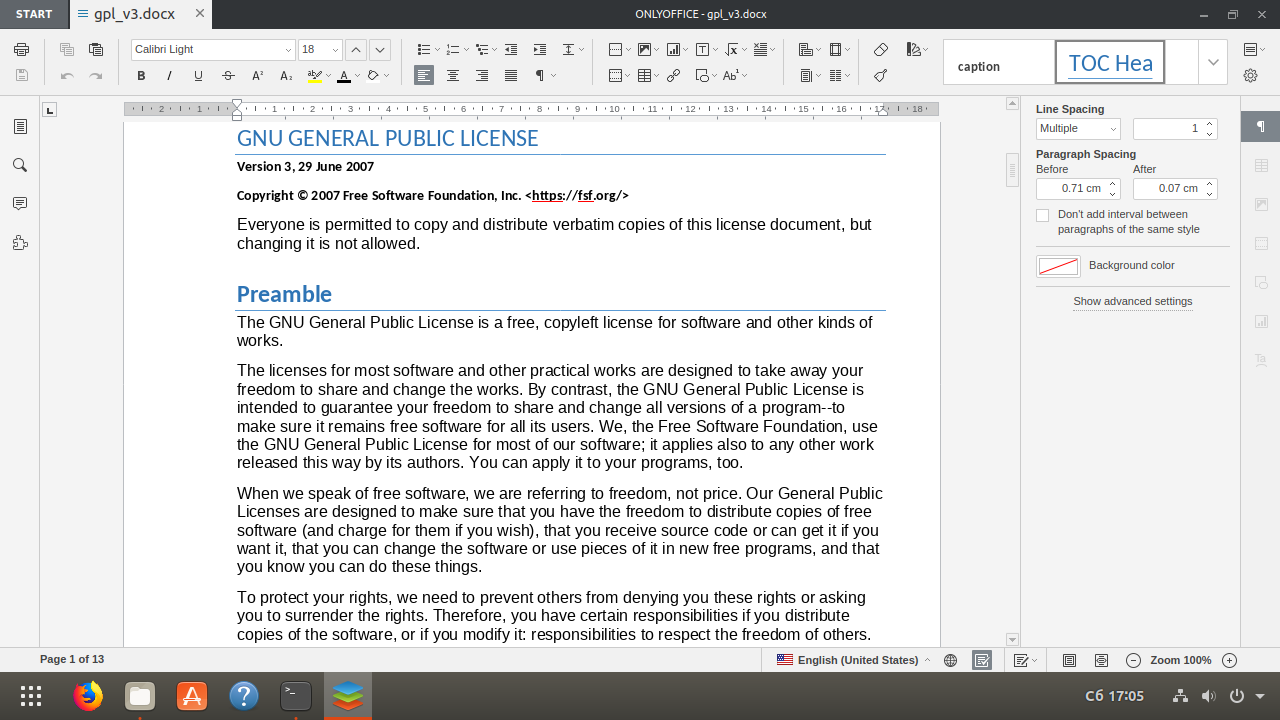Click the Print icon in the toolbar
Screen dimensions: 1280x720
pyautogui.click(x=22, y=49)
